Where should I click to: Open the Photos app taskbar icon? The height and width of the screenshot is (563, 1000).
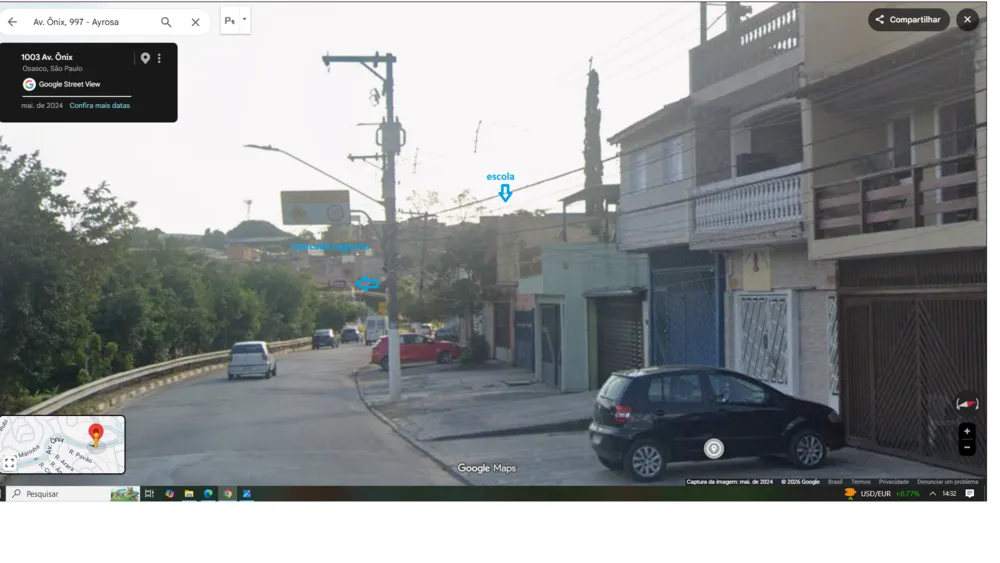(247, 494)
